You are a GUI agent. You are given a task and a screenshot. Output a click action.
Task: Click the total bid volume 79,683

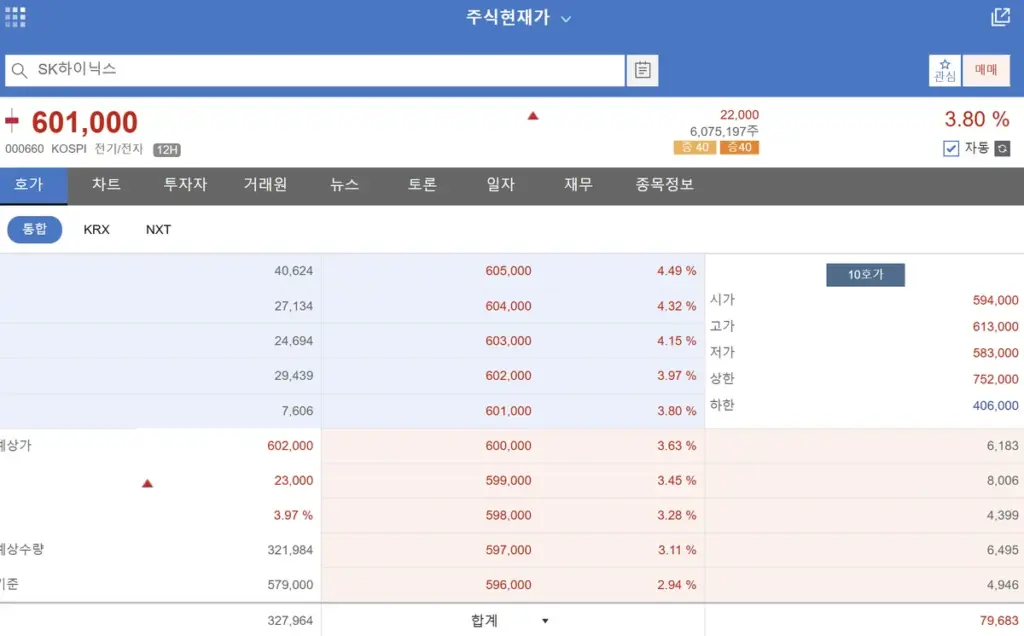tap(999, 621)
